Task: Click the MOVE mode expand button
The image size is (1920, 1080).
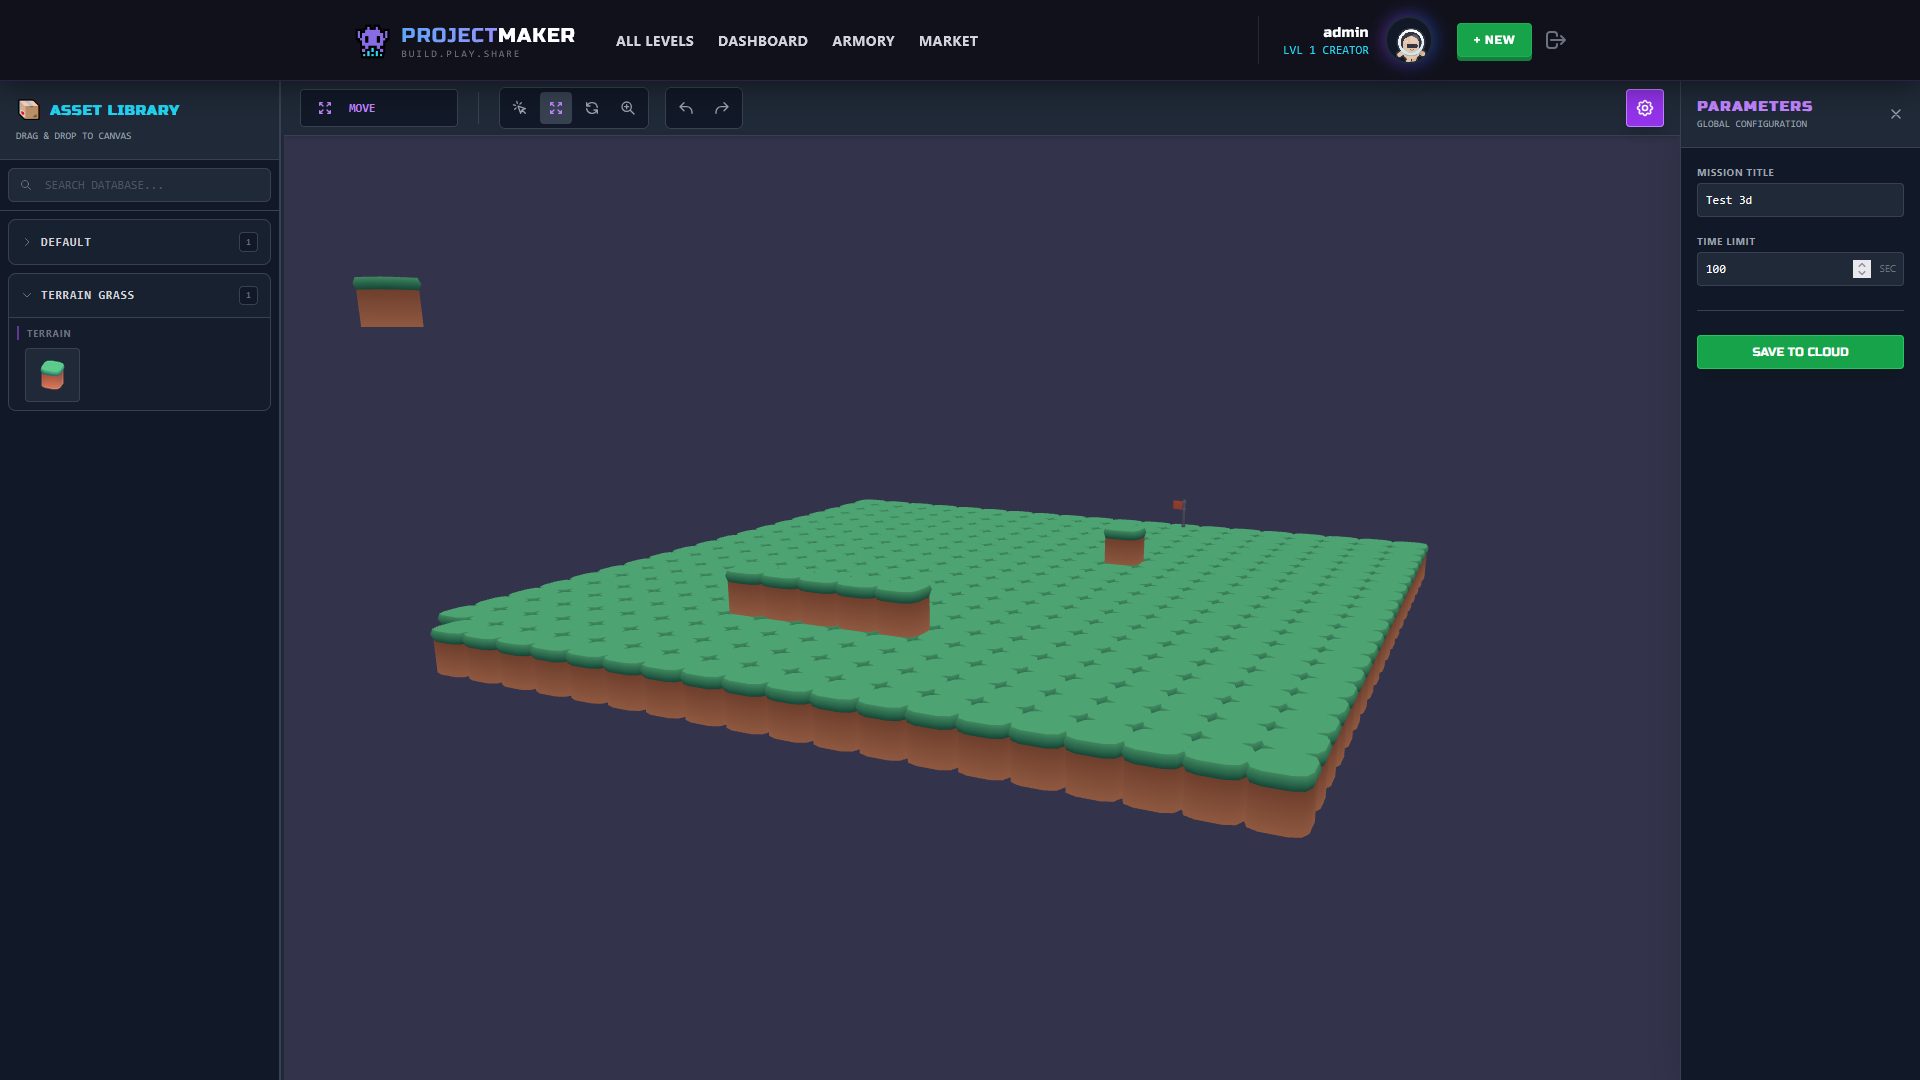Action: (x=324, y=108)
